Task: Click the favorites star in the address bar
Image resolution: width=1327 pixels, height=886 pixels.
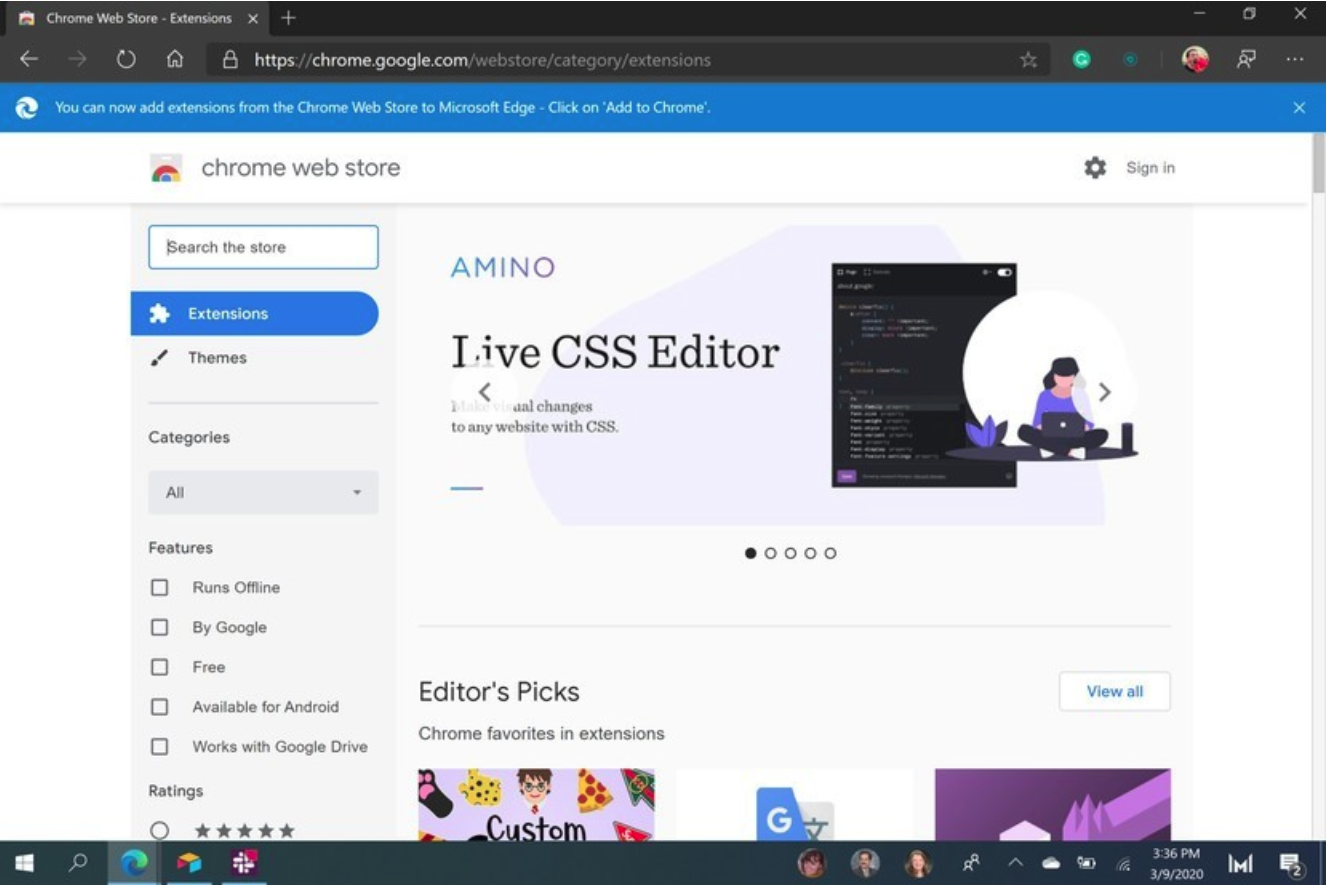Action: [x=1028, y=60]
